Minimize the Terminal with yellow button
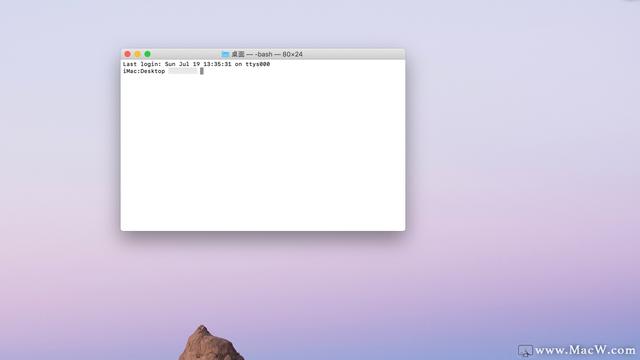 coord(138,54)
